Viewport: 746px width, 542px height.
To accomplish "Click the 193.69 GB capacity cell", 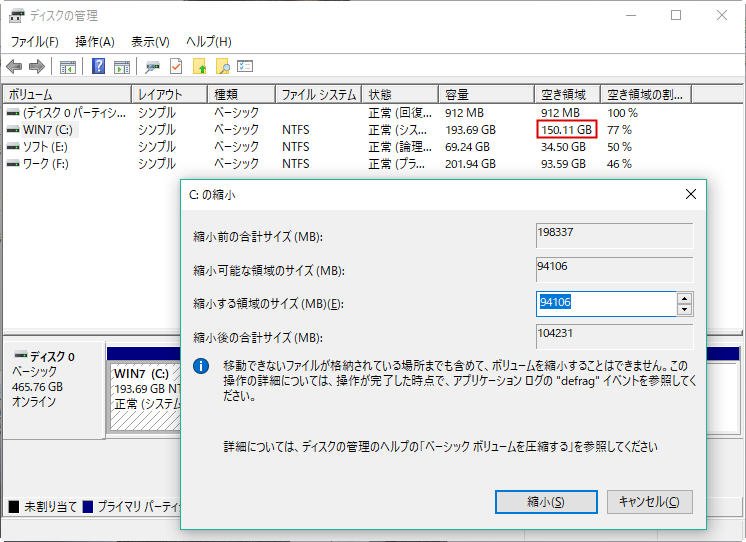I will click(x=471, y=129).
